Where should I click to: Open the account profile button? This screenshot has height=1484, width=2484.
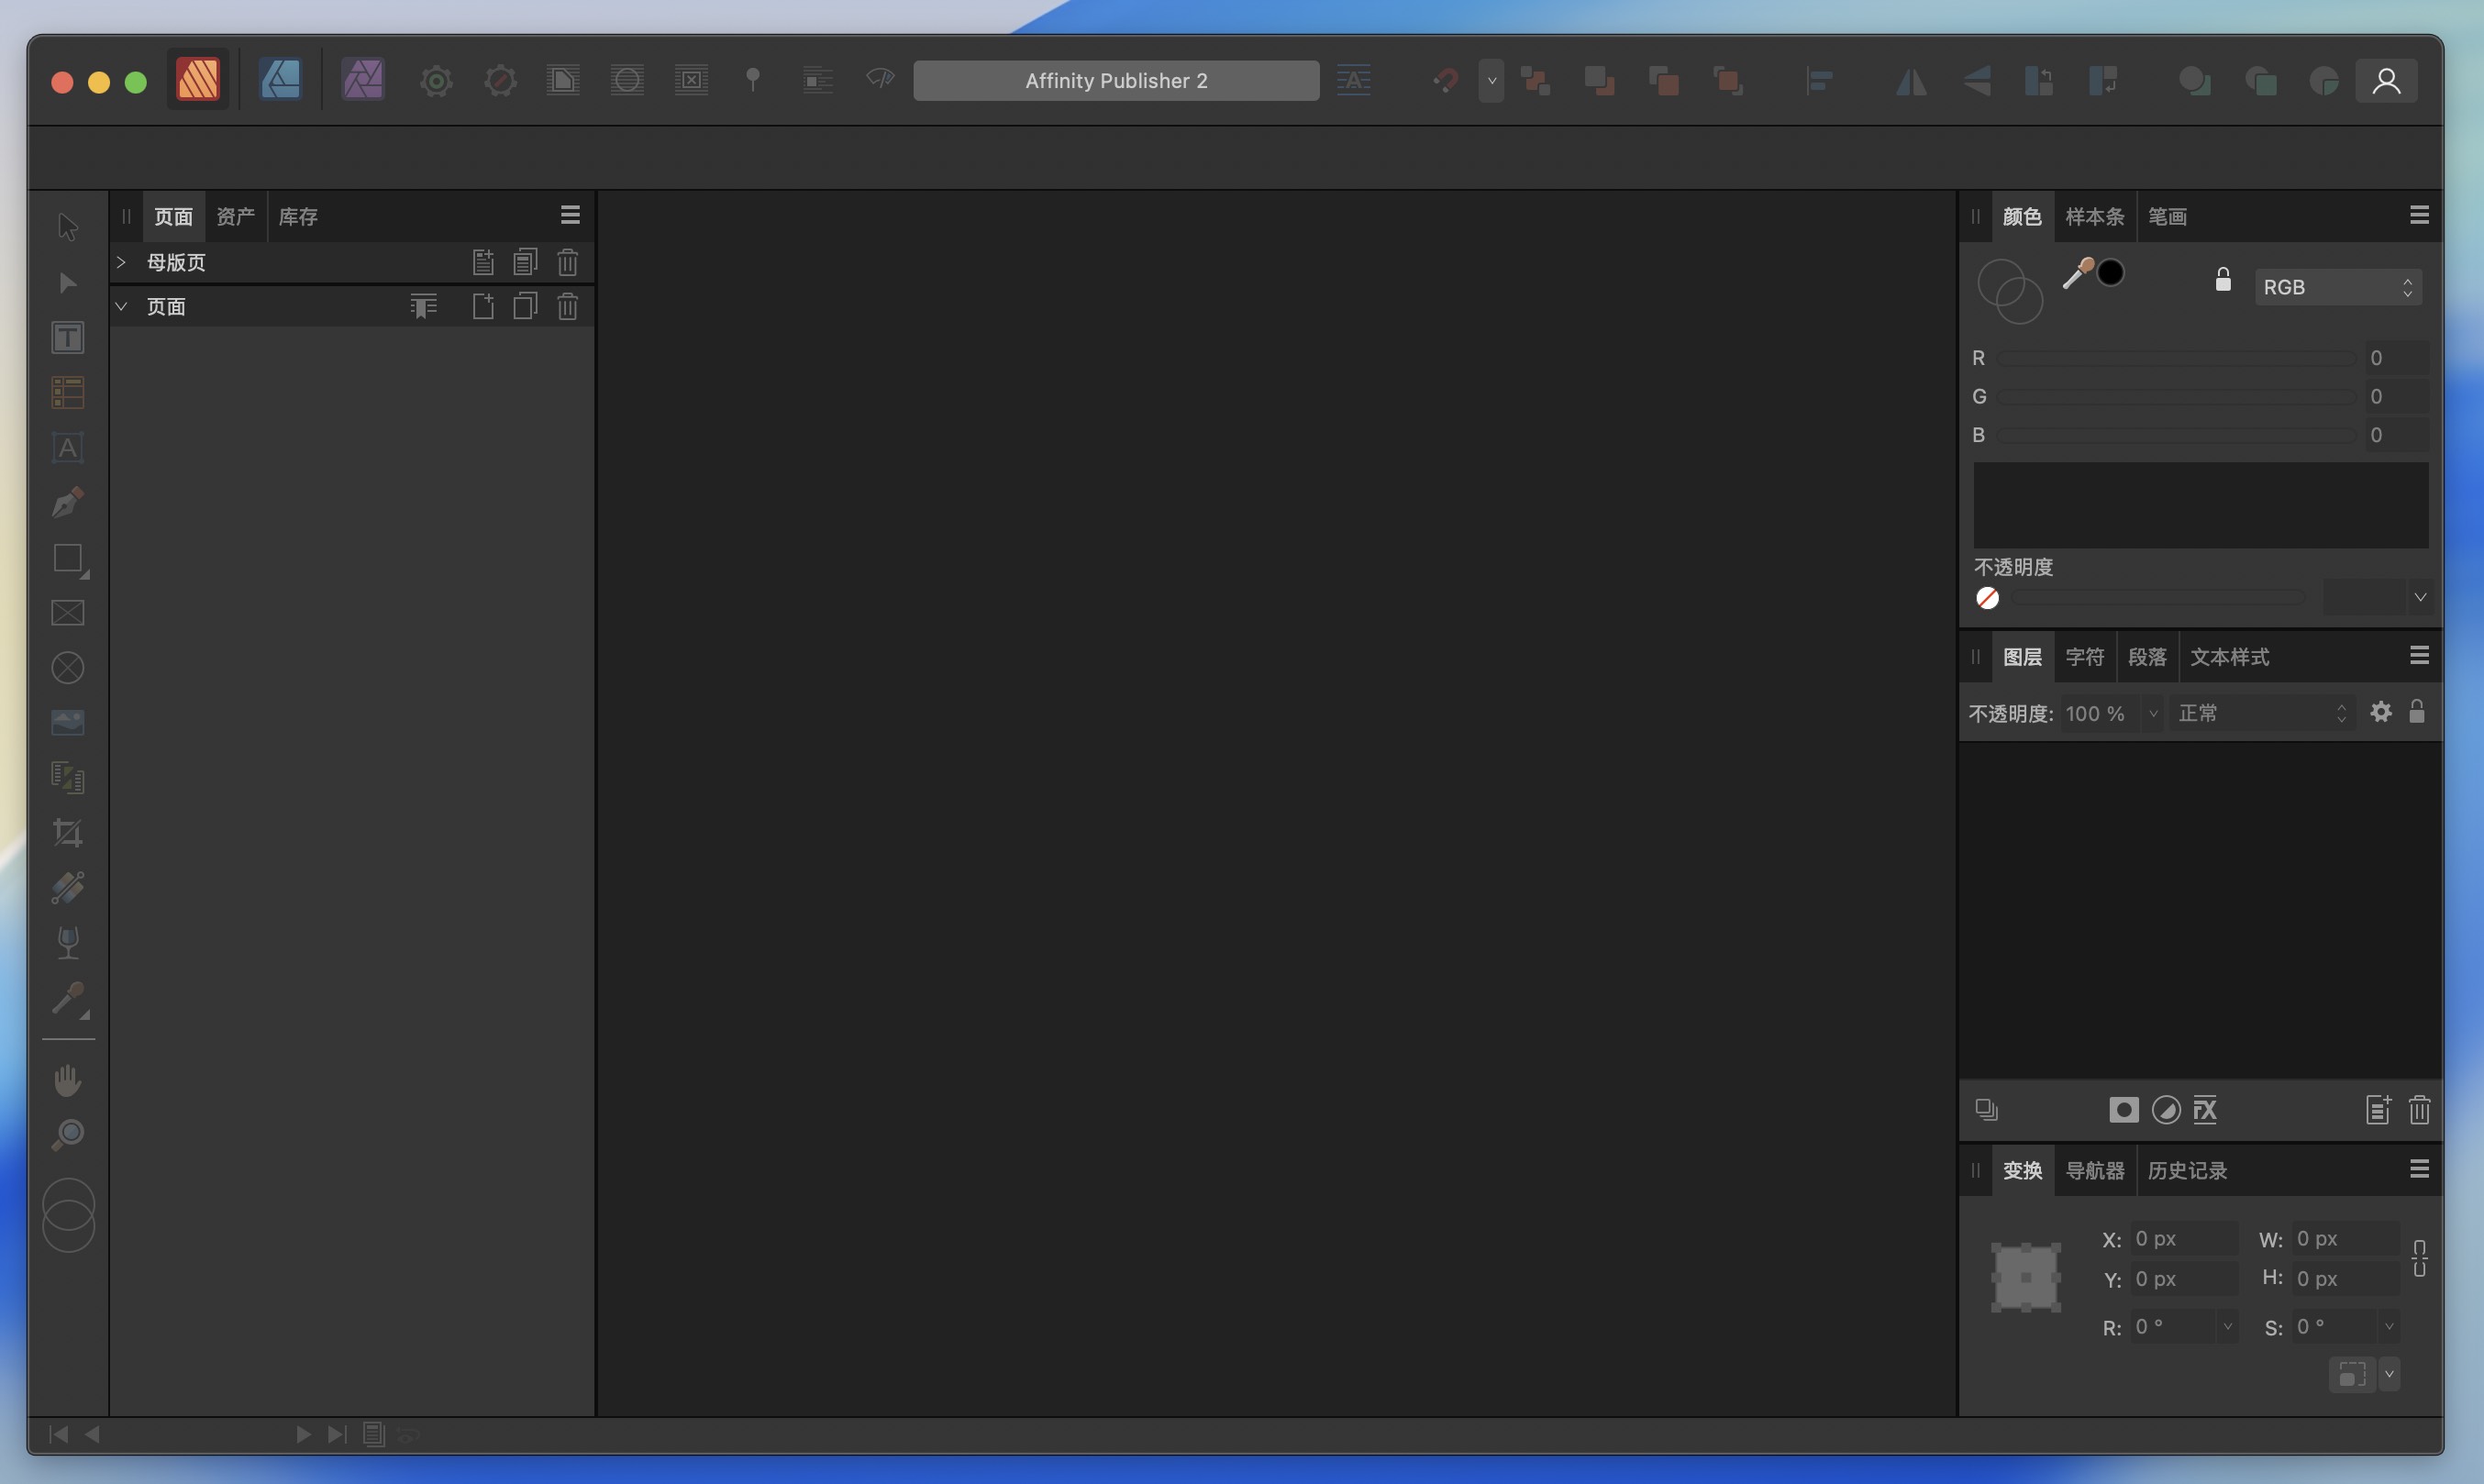coord(2386,80)
